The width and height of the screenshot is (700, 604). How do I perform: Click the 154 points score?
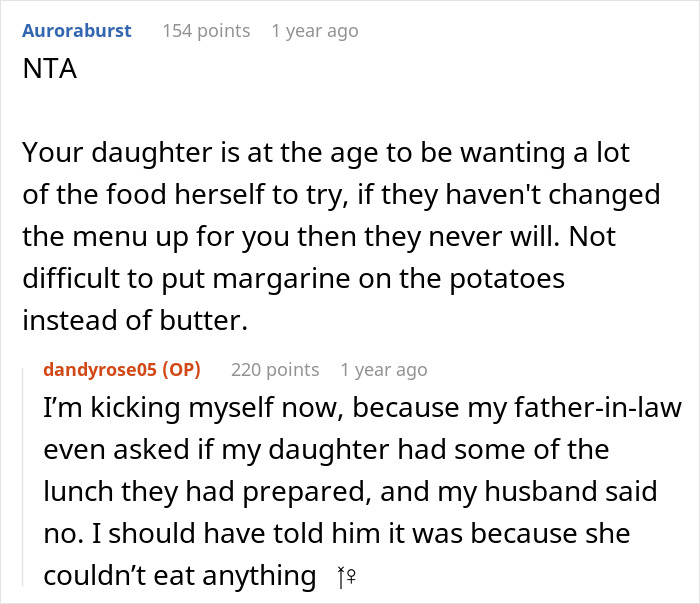pyautogui.click(x=206, y=31)
